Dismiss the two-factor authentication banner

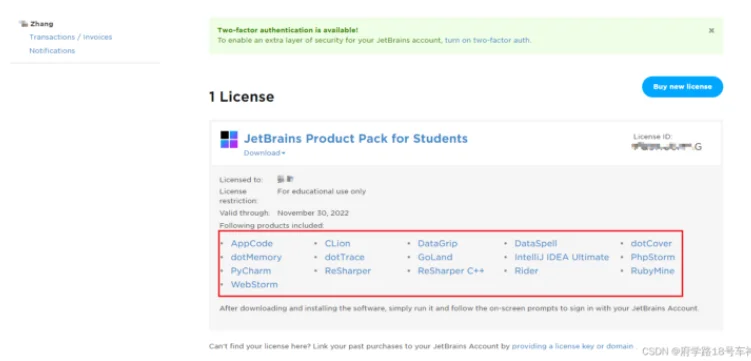(711, 30)
